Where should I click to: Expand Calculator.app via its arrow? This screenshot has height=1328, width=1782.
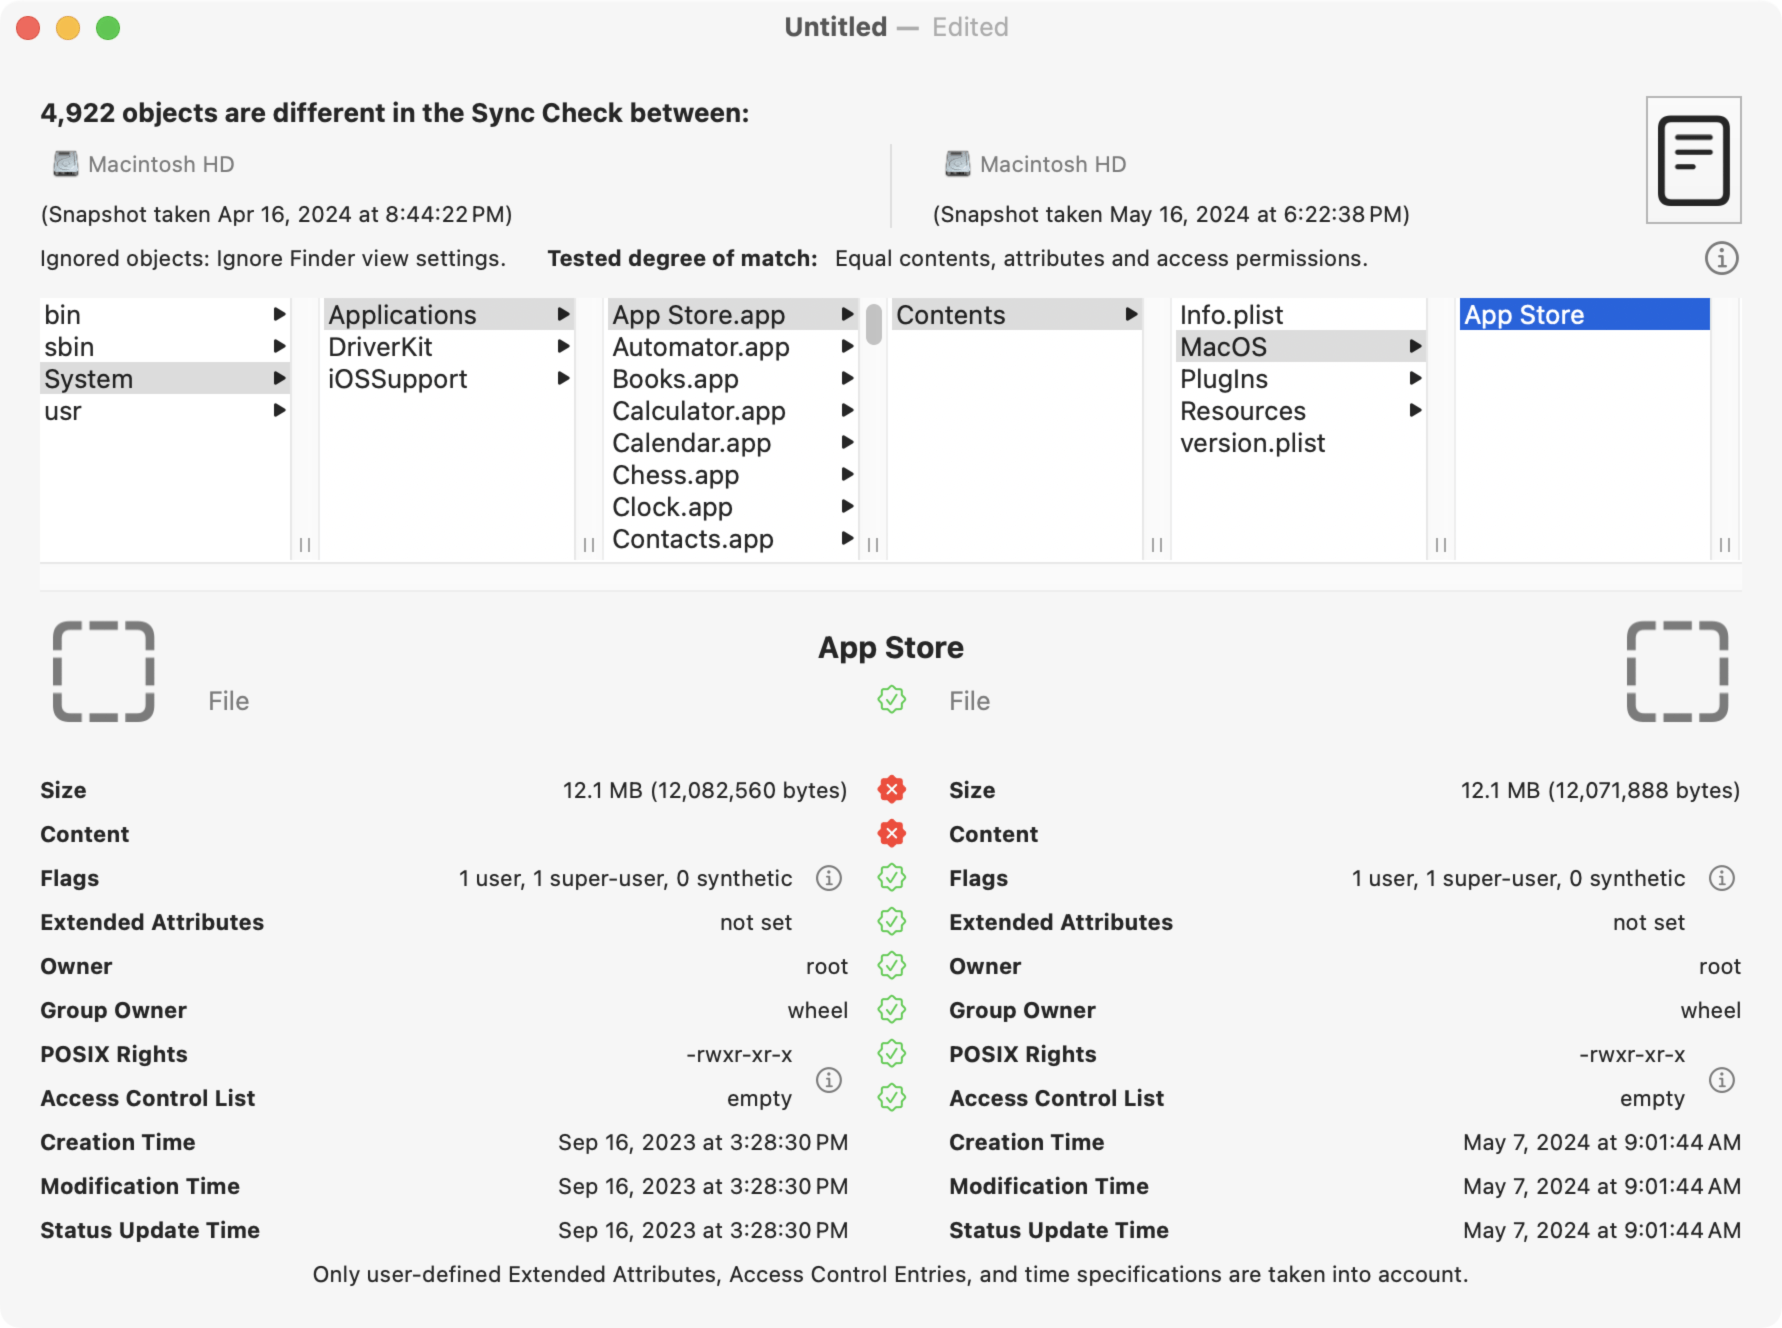coord(848,410)
